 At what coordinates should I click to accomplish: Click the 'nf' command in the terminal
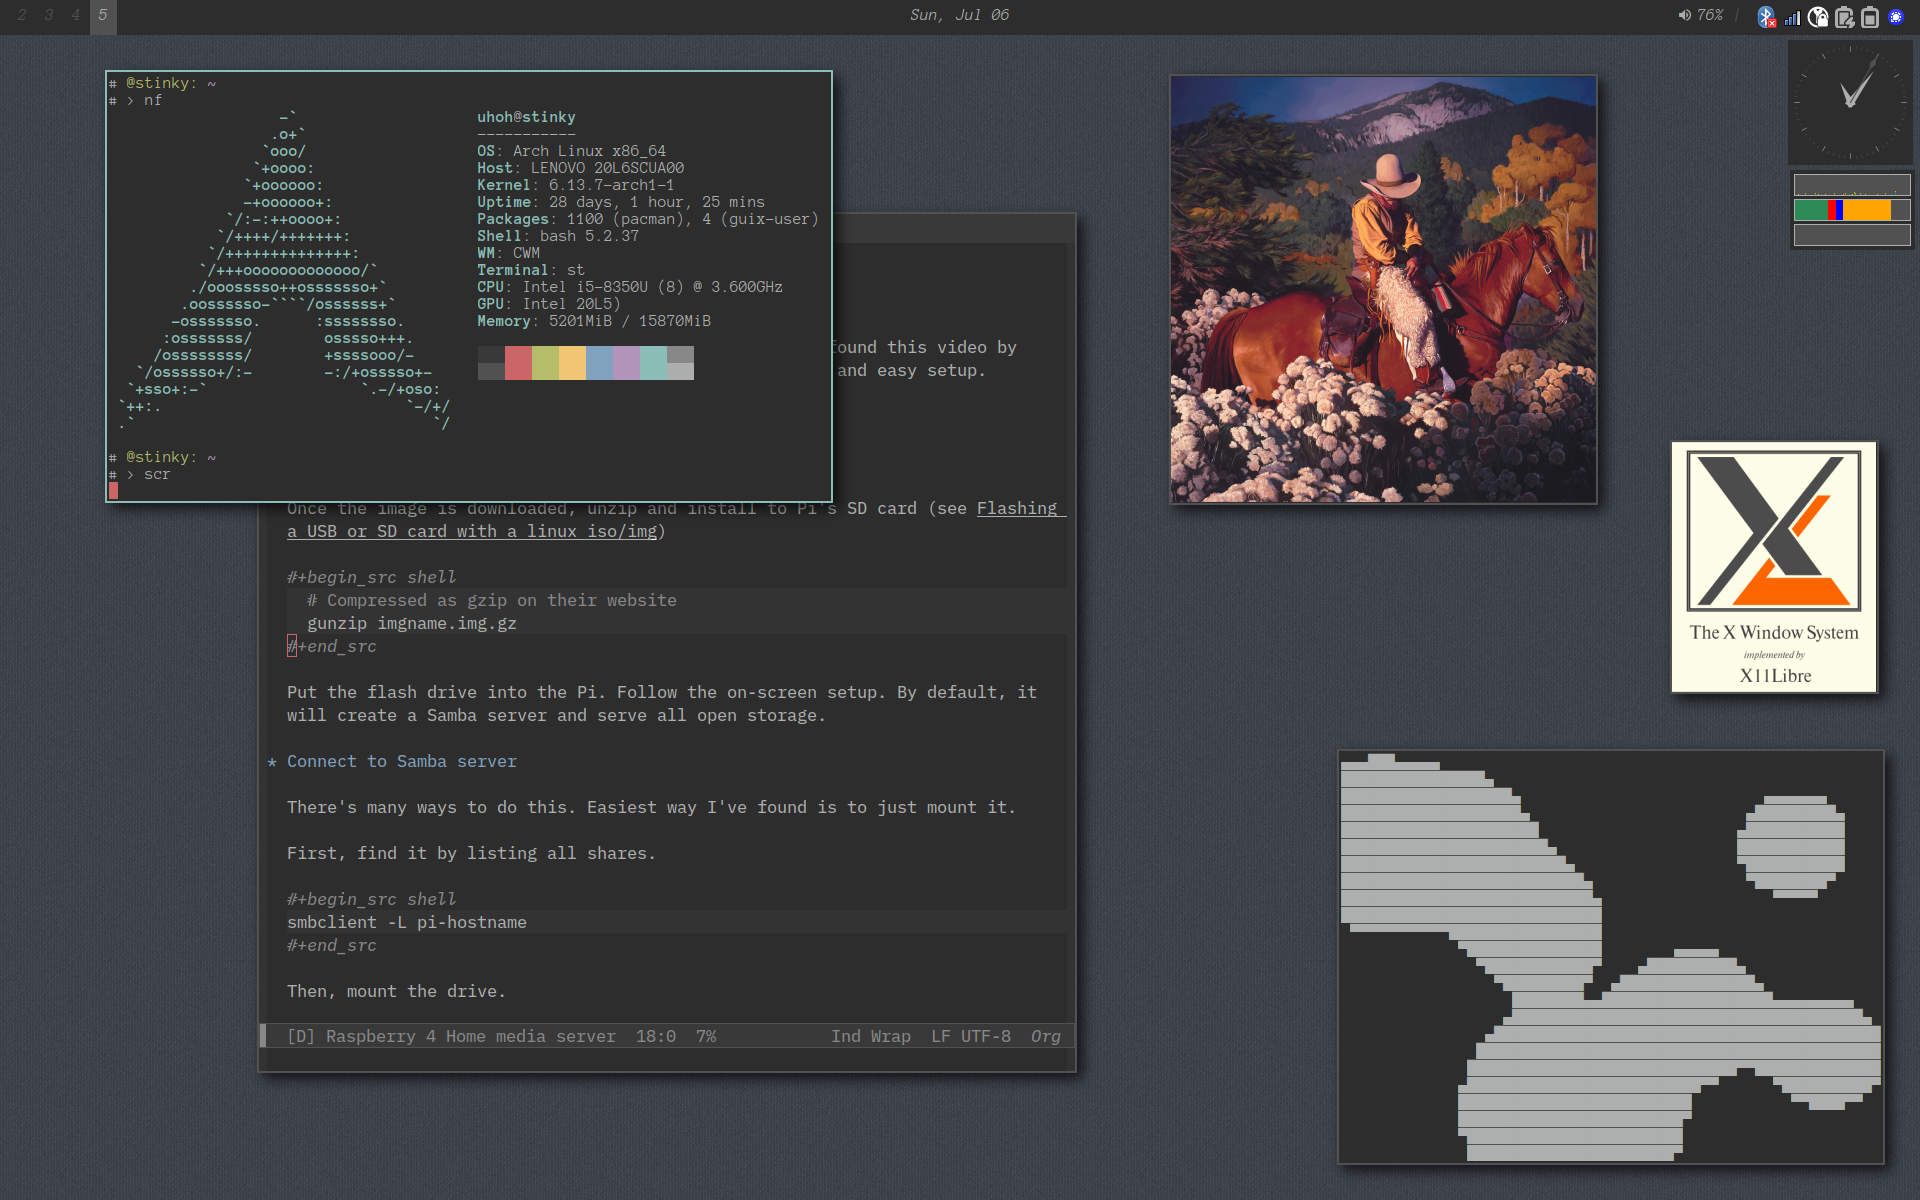click(x=153, y=100)
